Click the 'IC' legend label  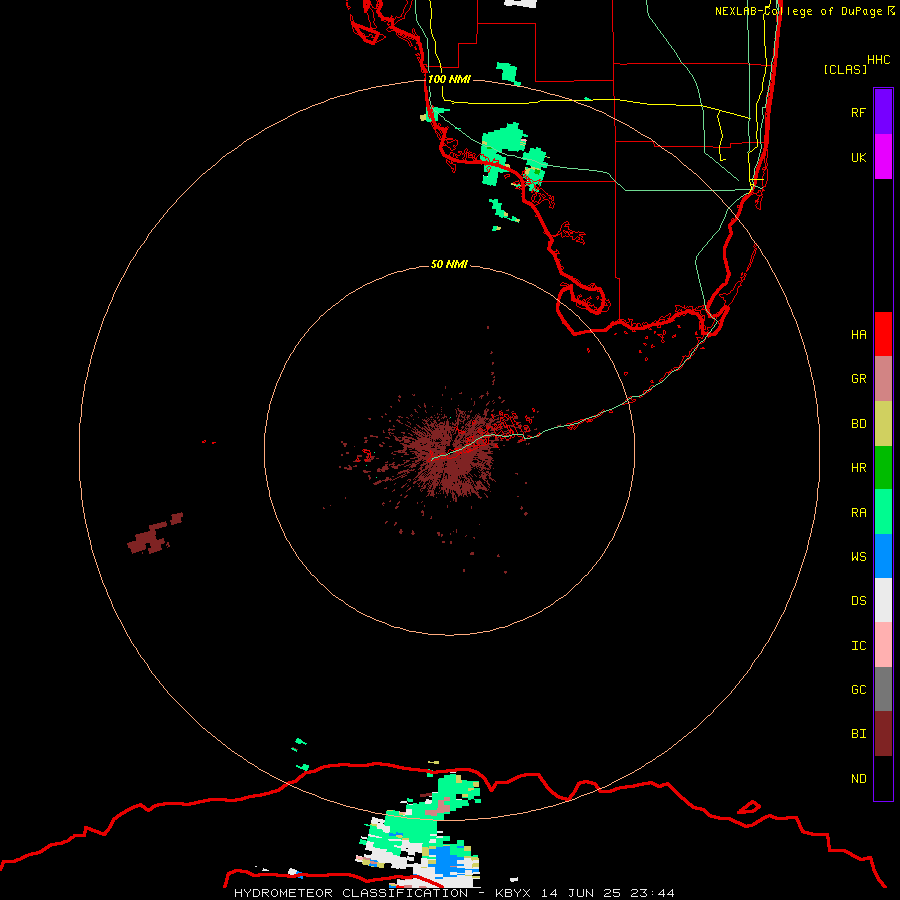(858, 646)
